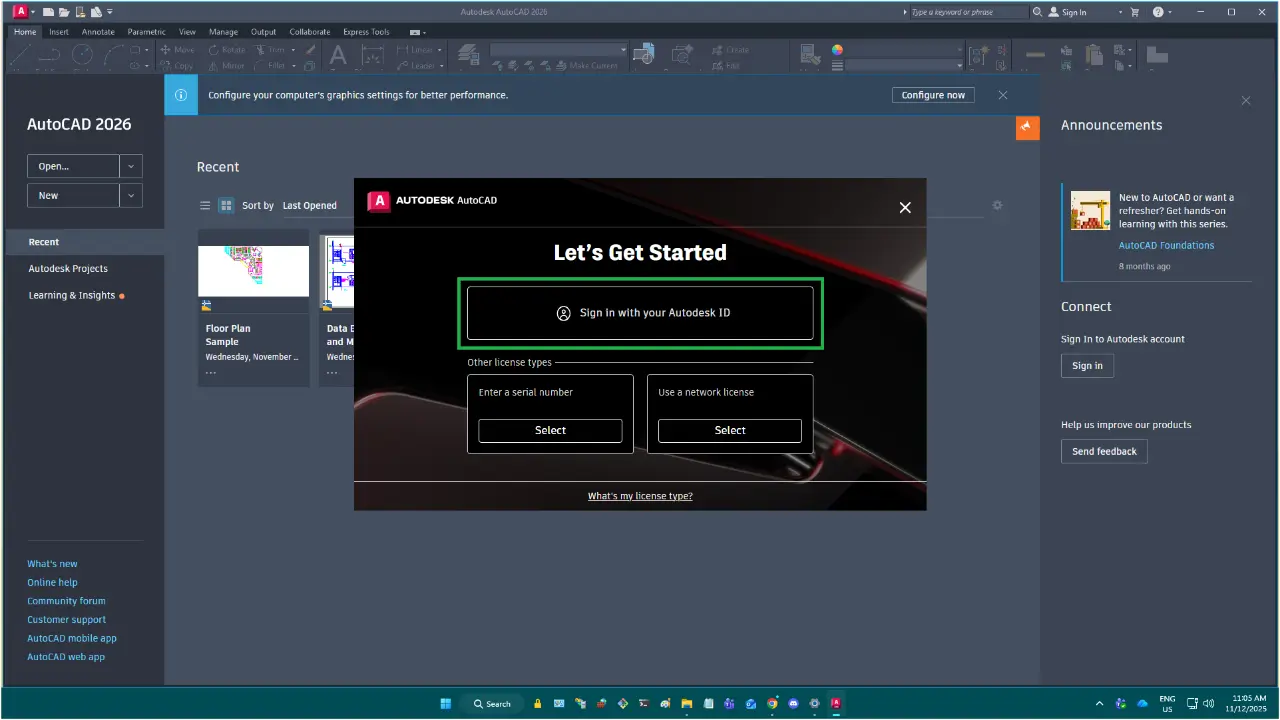The image size is (1280, 720).
Task: Open the Parametric ribbon tab
Action: 146,32
